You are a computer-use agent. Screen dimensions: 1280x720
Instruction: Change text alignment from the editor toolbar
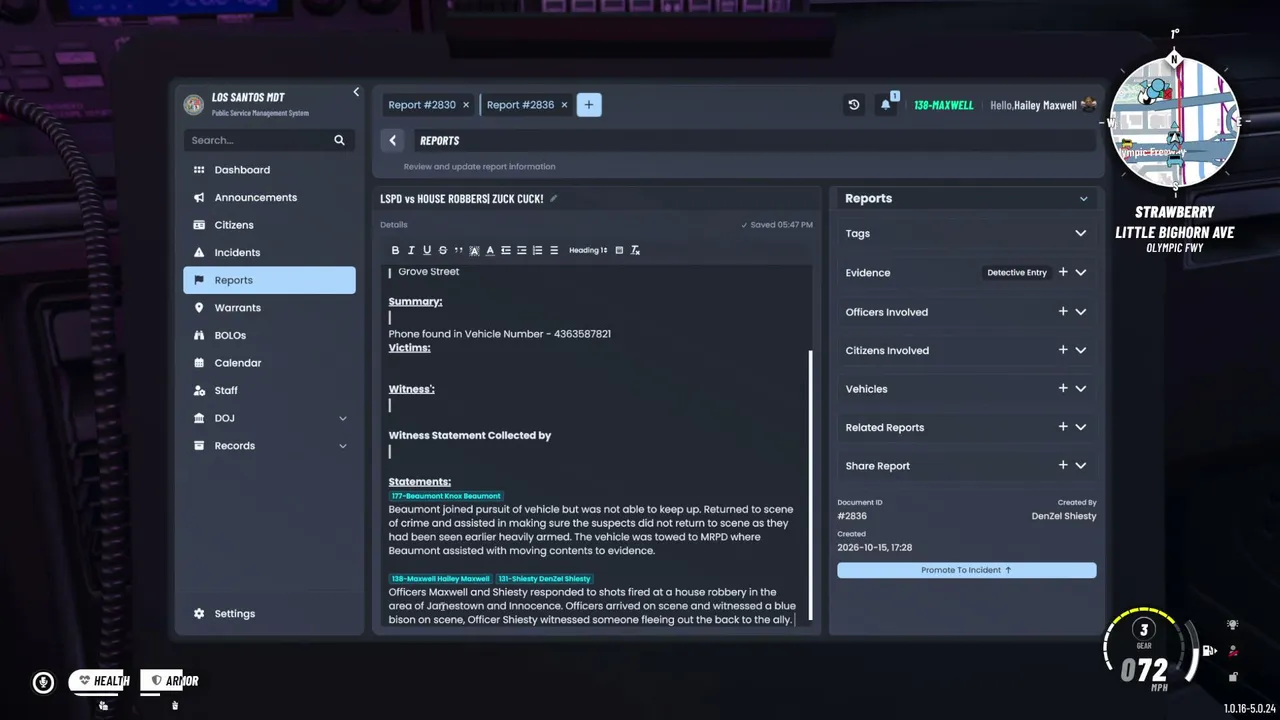point(554,250)
